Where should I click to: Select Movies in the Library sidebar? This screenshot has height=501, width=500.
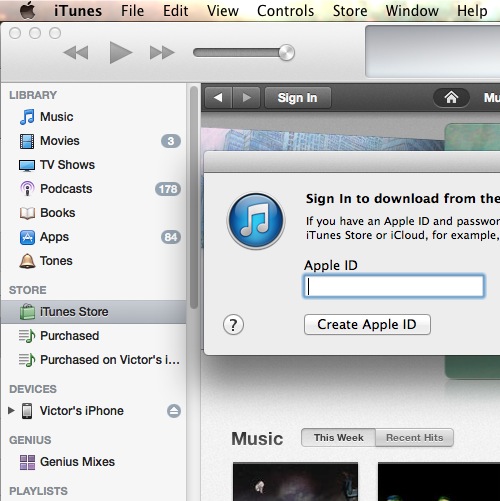pos(93,141)
